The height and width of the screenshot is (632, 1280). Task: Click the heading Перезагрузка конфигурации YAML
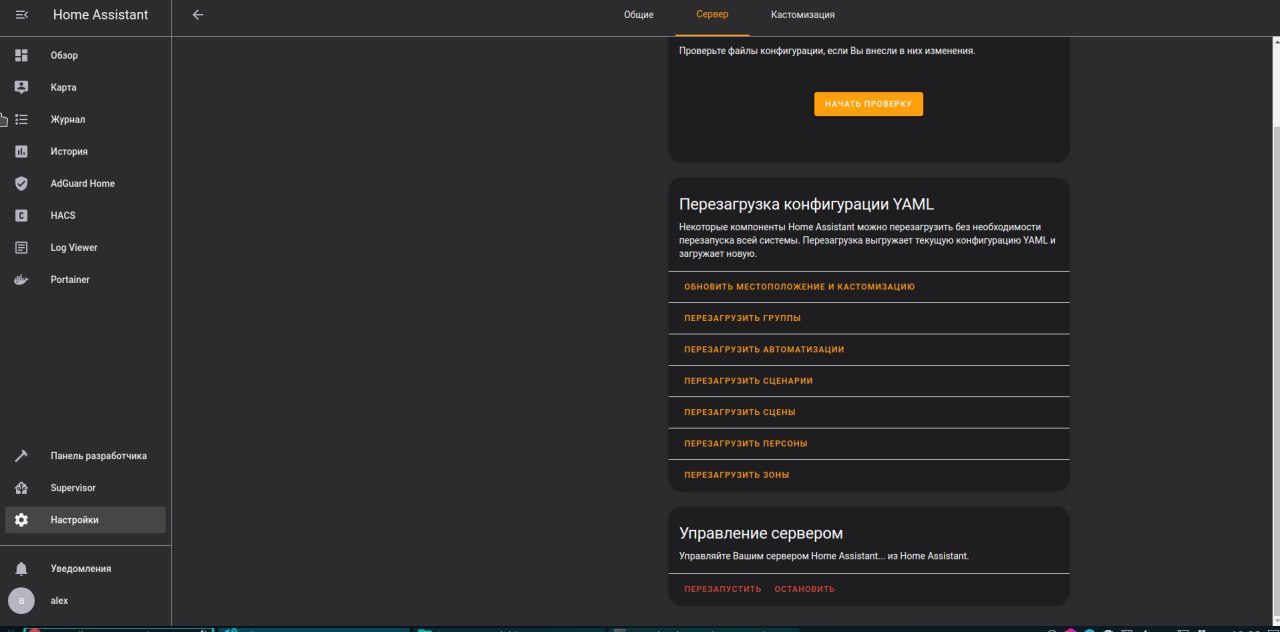pyautogui.click(x=806, y=204)
